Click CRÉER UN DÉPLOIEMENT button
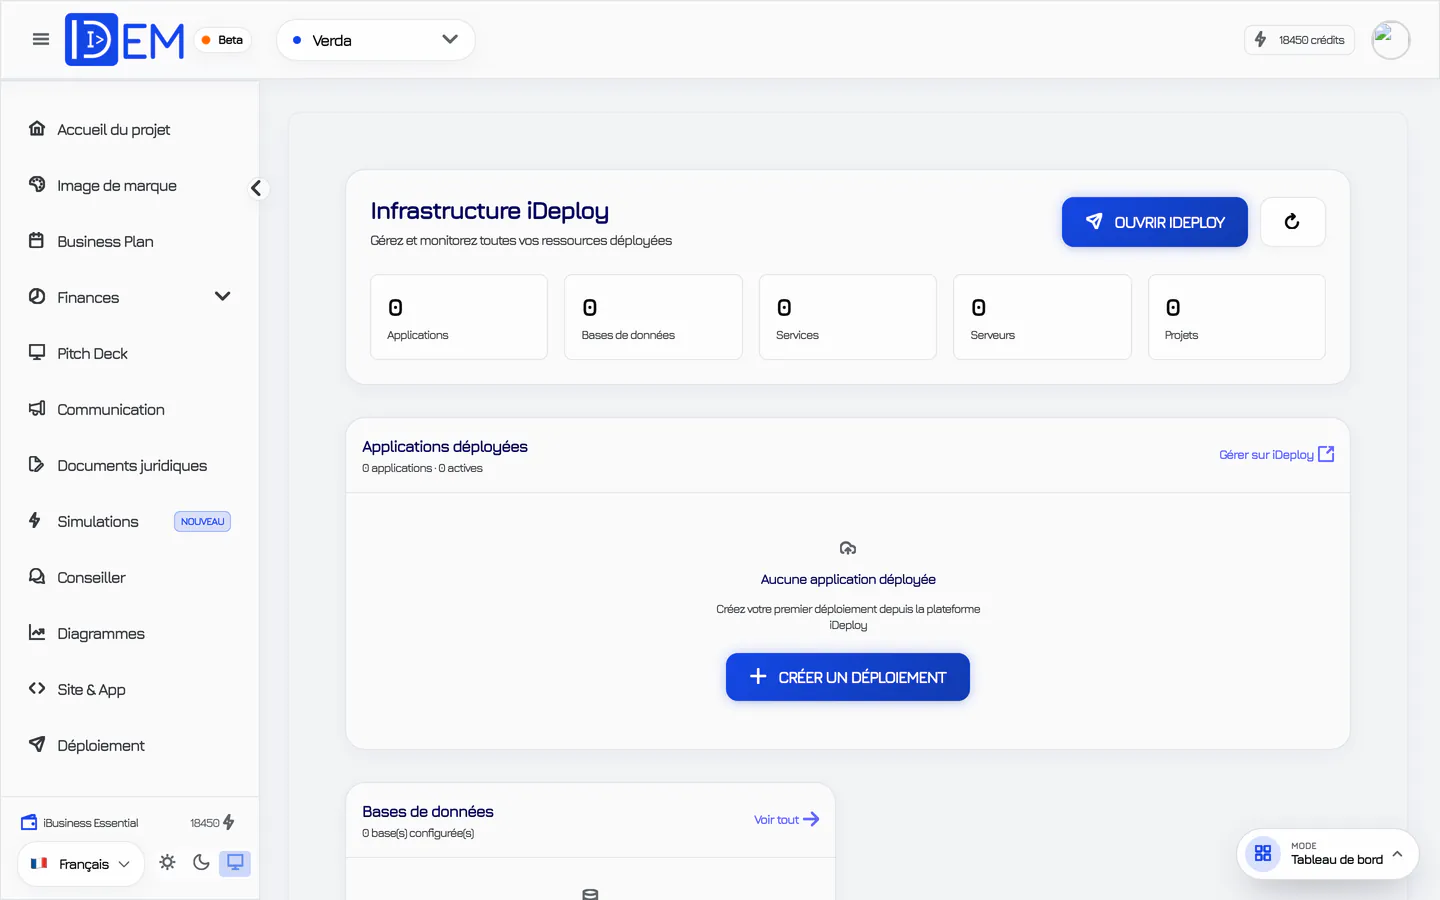Screen dimensions: 1440x900 [x=848, y=677]
